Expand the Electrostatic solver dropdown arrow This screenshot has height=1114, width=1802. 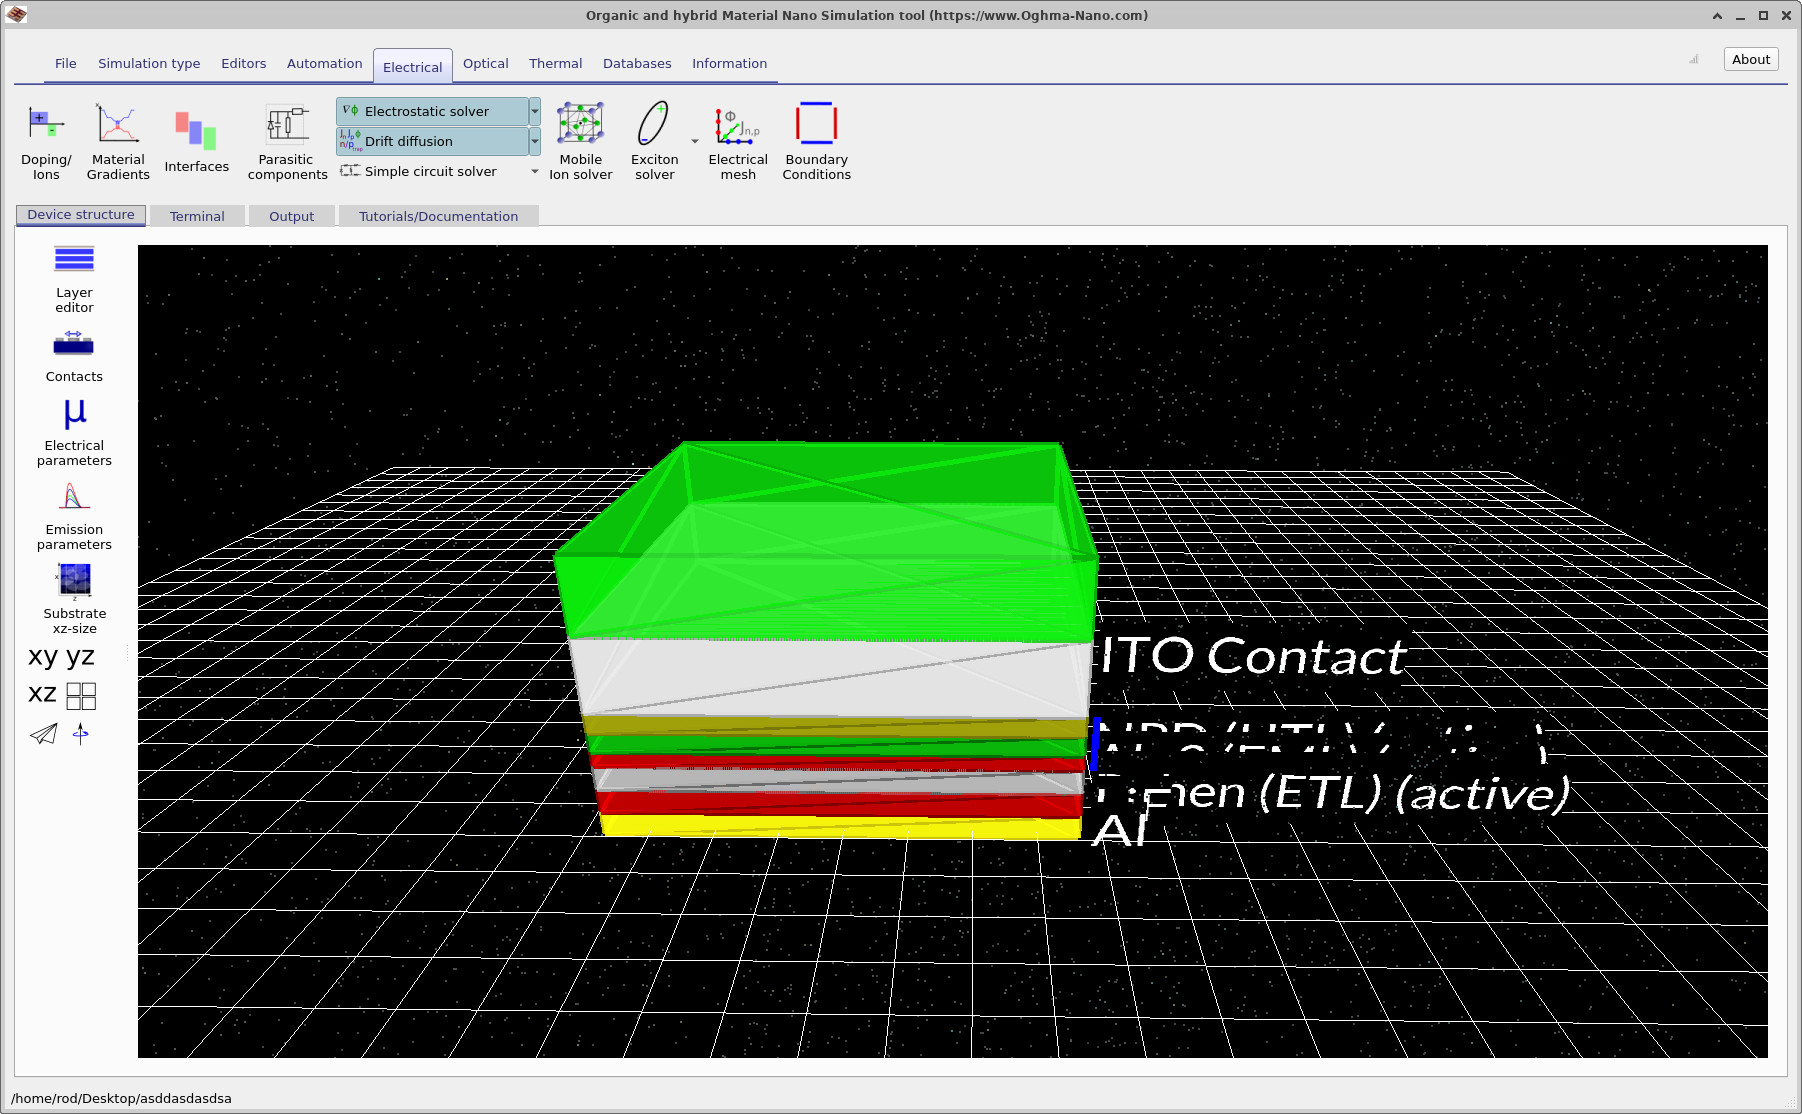pos(535,111)
